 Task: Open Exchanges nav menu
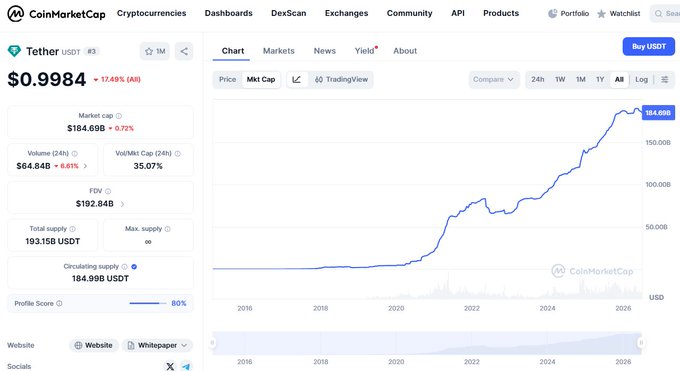(x=347, y=13)
